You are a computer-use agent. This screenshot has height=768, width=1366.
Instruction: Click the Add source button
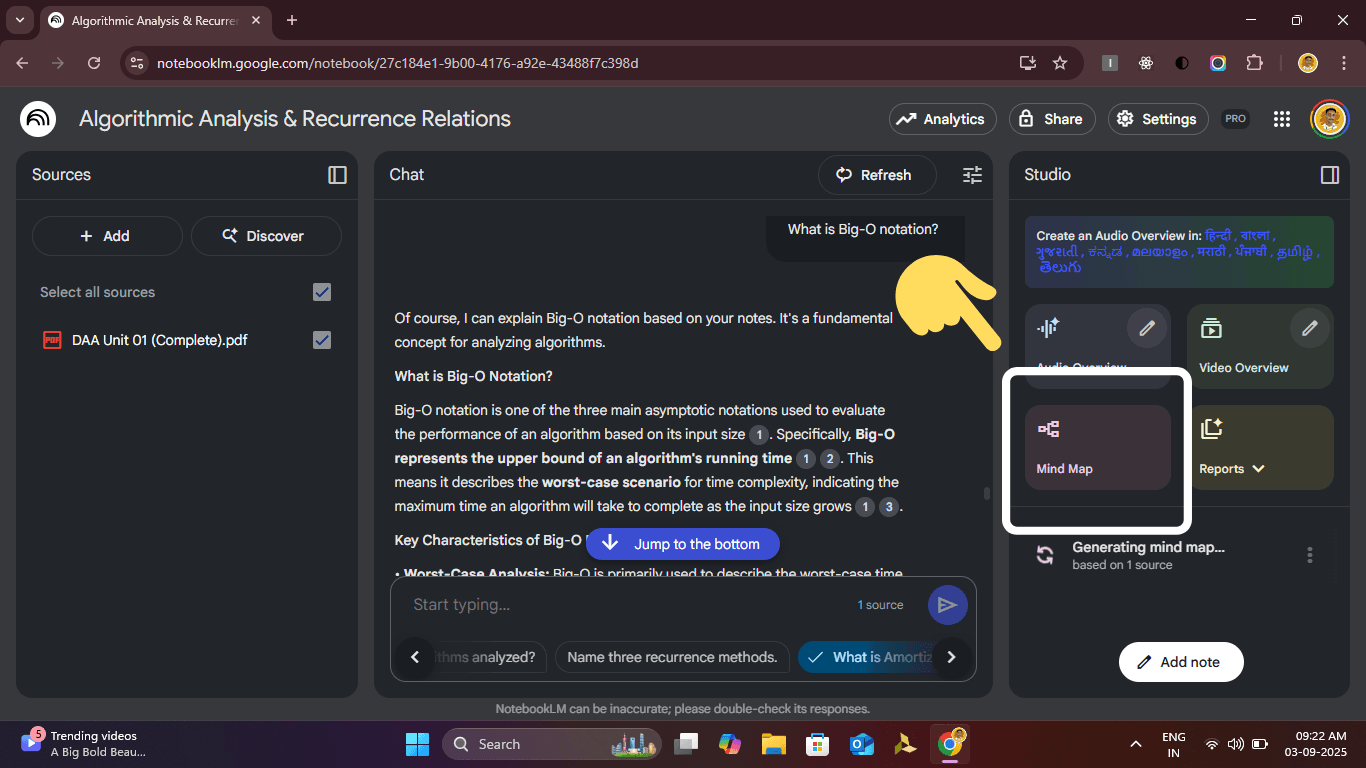107,236
